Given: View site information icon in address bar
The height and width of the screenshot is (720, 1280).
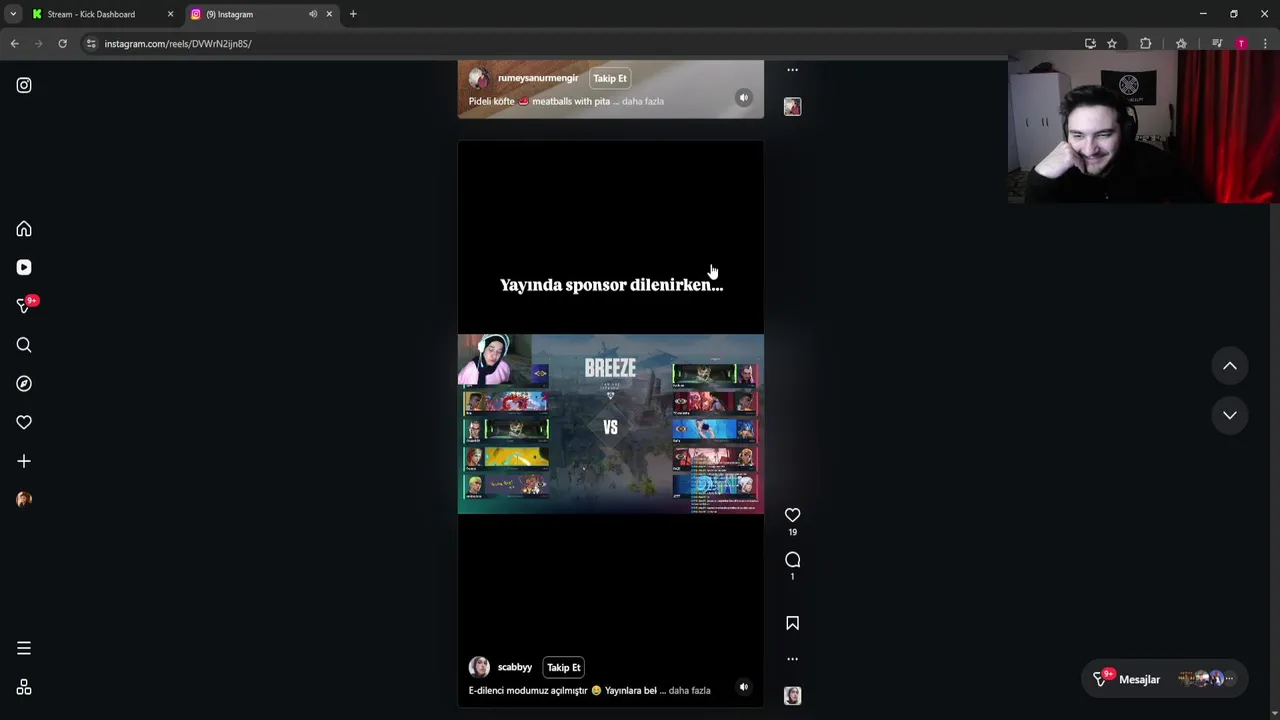Looking at the screenshot, I should pos(91,44).
